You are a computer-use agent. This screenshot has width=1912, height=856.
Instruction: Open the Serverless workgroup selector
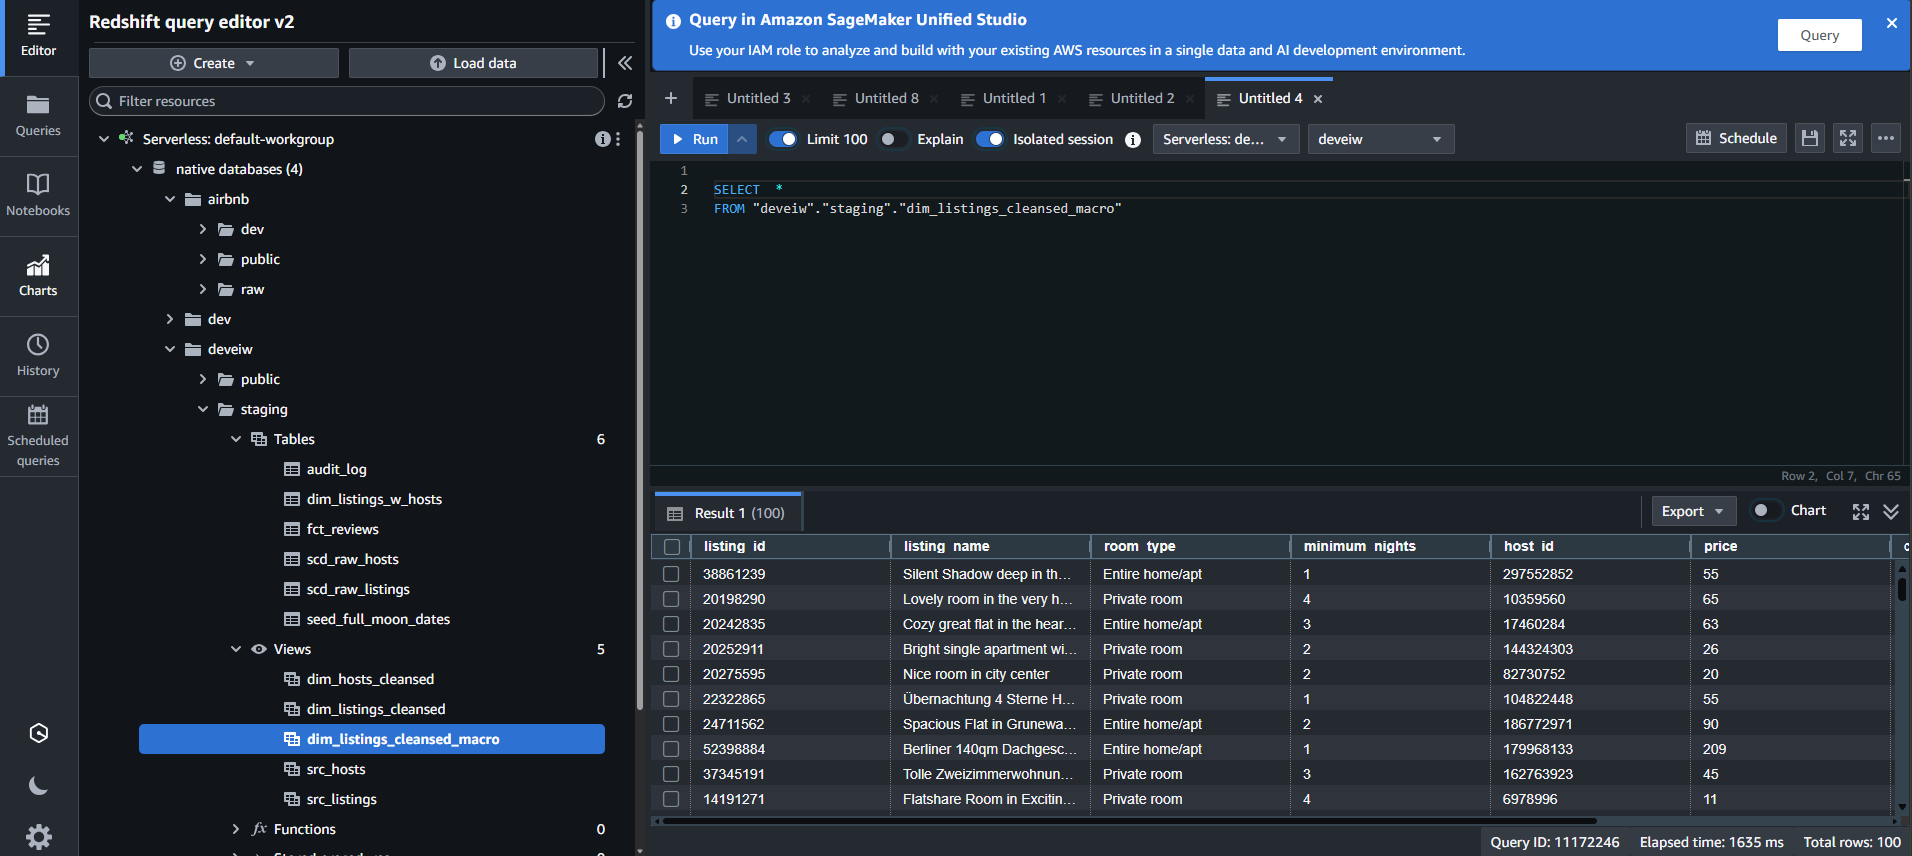1226,139
